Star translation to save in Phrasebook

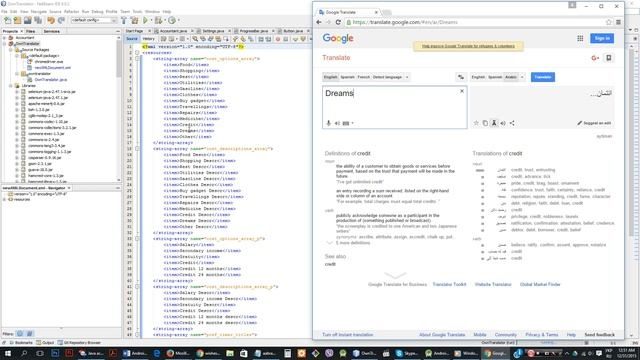pyautogui.click(x=476, y=123)
